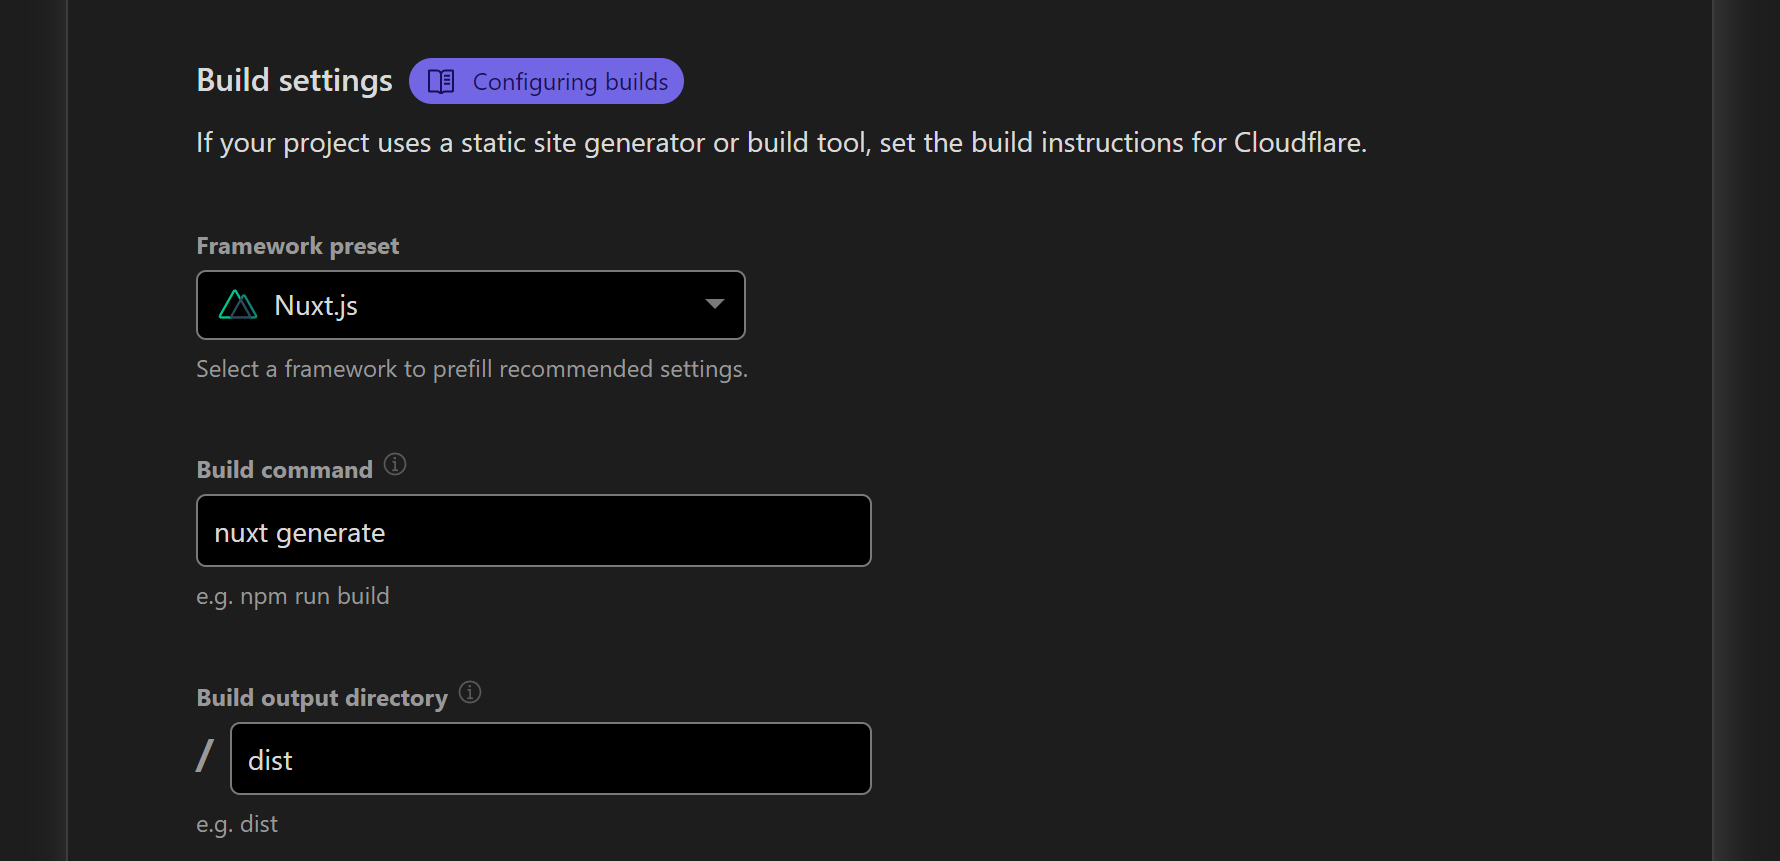1780x861 pixels.
Task: Show the tooltip for the Build command setting
Action: 394,464
